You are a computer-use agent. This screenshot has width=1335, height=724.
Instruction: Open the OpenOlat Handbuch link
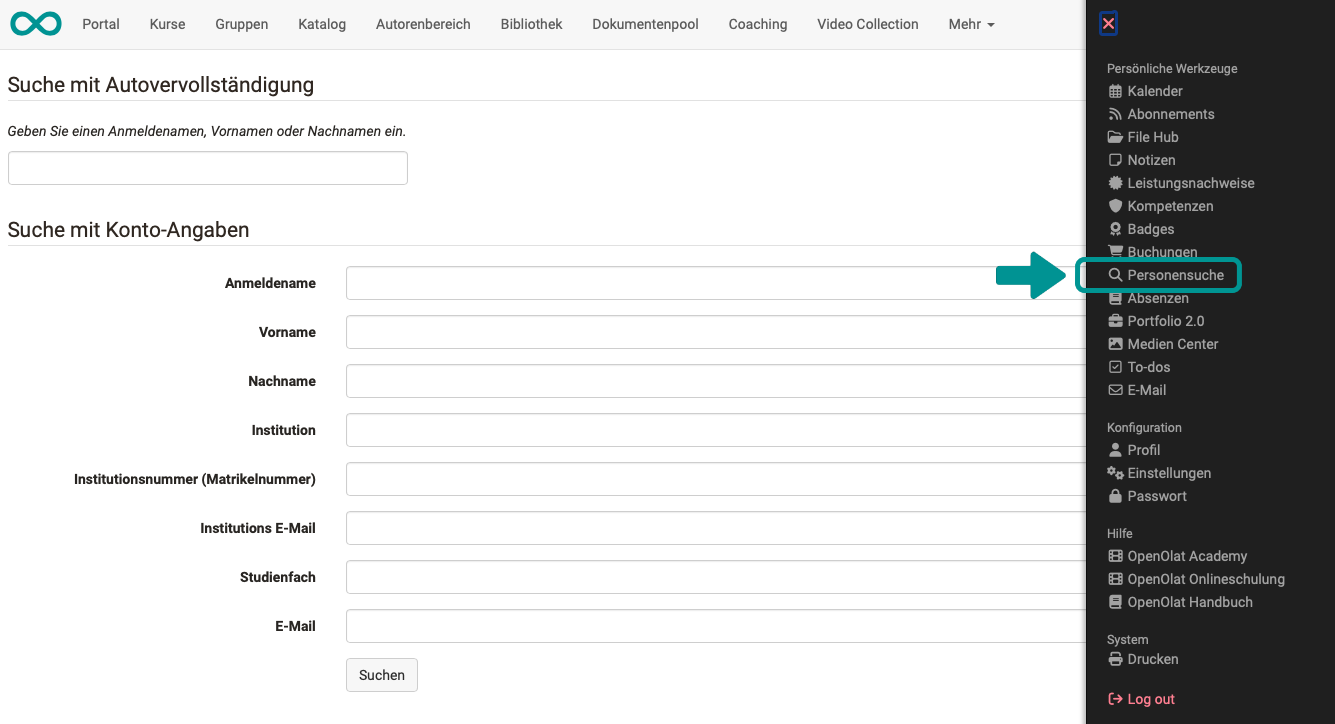pyautogui.click(x=1189, y=602)
